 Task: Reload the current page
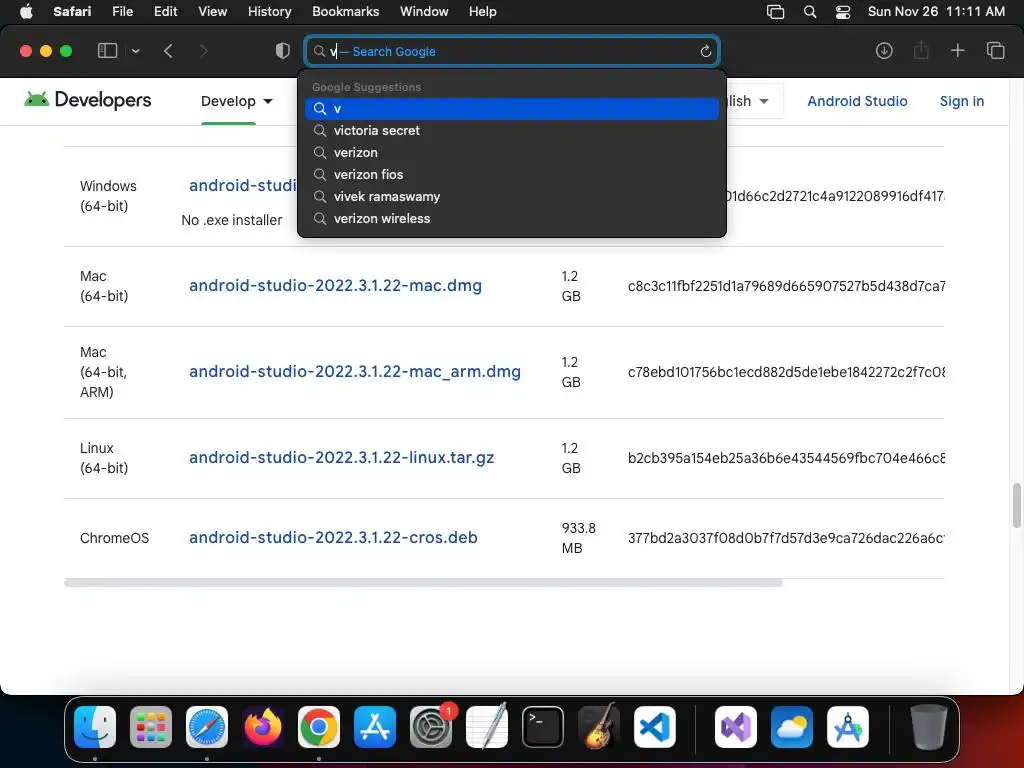click(705, 51)
